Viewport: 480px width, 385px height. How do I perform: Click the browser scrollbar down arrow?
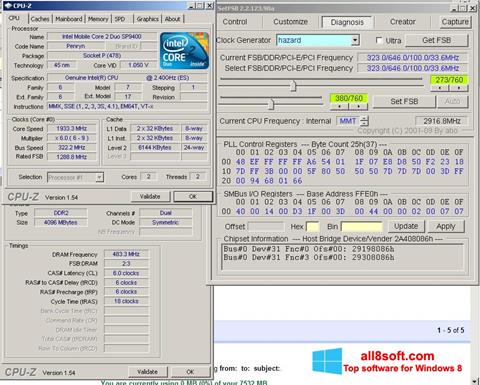click(475, 381)
